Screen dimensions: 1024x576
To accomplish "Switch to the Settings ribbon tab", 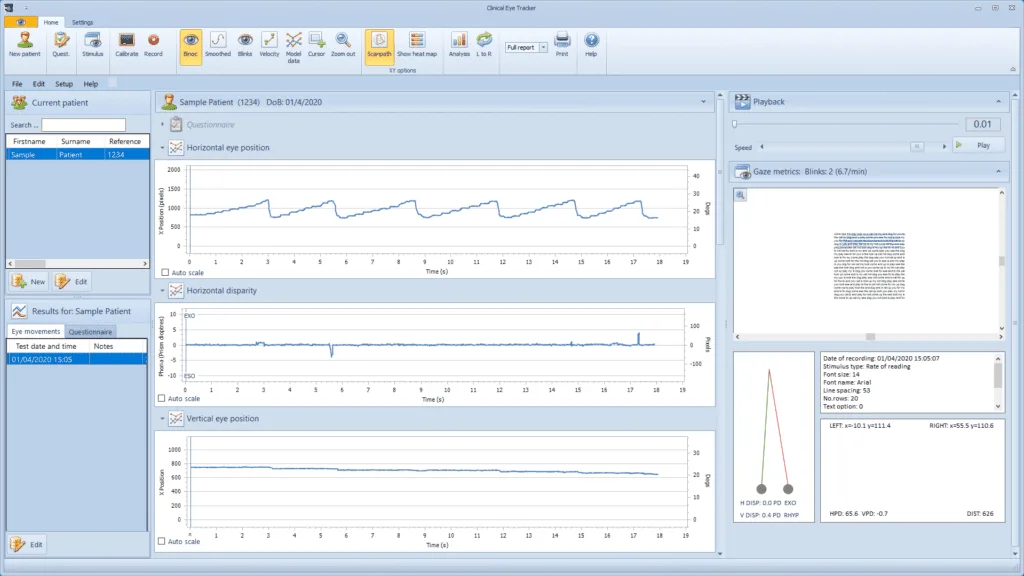I will tap(82, 22).
